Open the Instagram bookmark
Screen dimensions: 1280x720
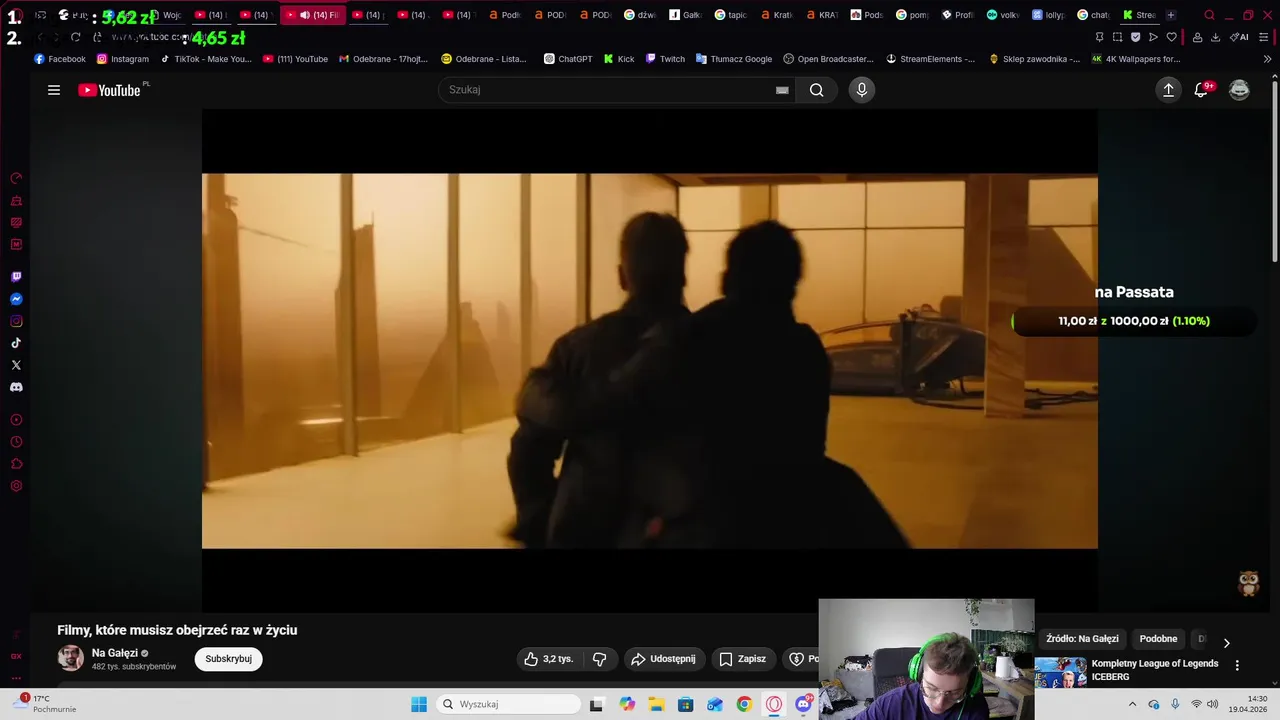[x=123, y=59]
